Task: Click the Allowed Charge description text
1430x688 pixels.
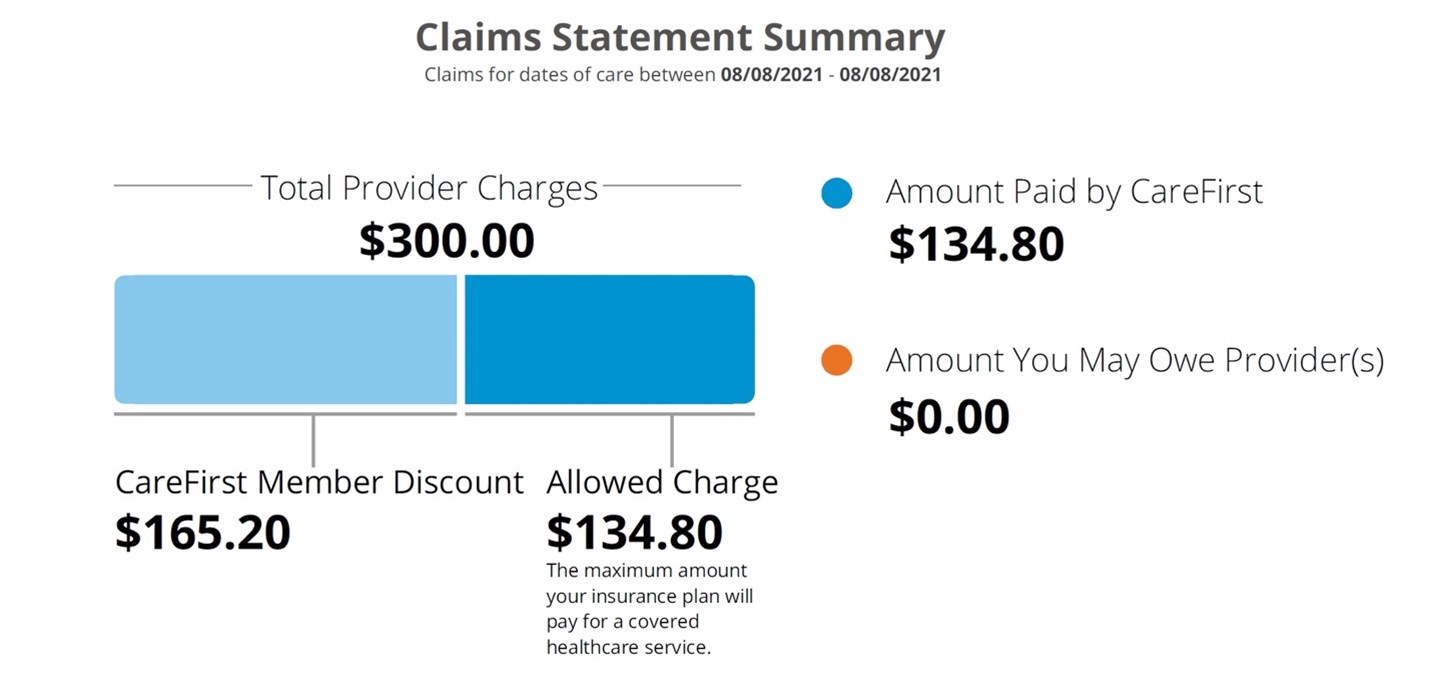Action: tap(650, 609)
